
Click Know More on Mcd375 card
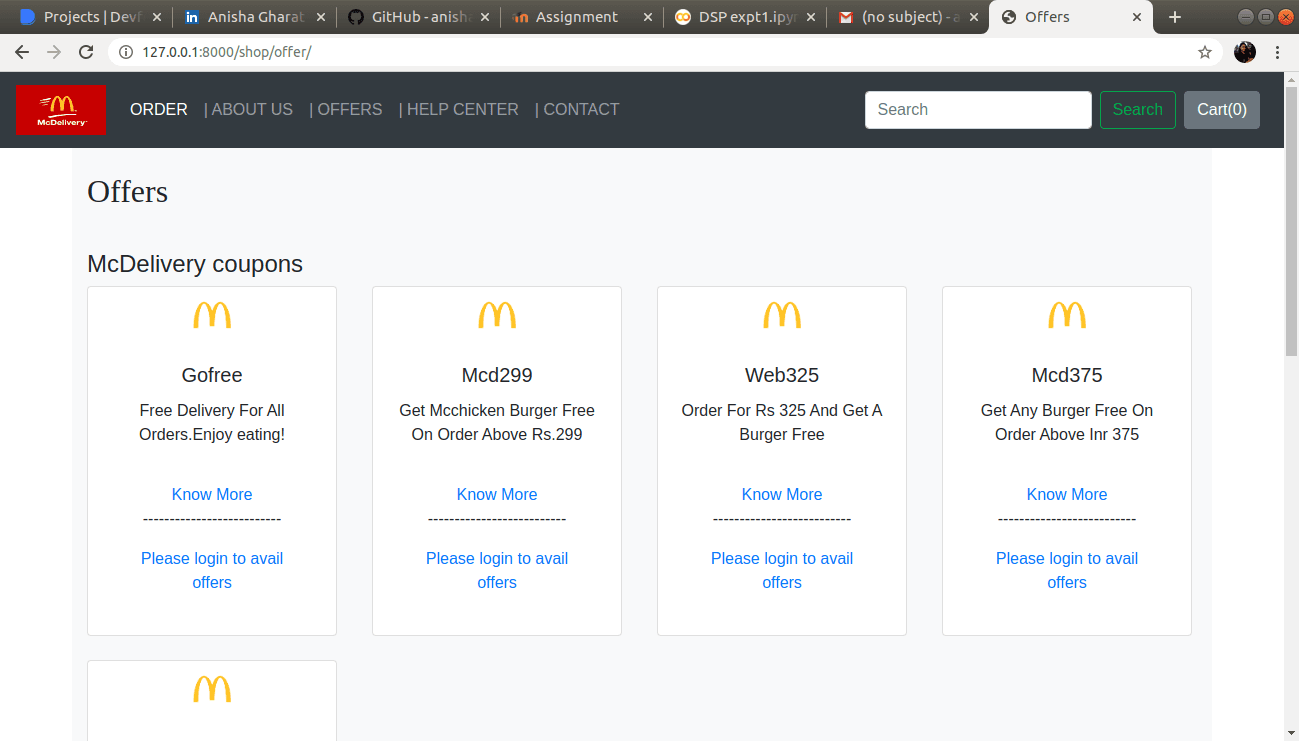coord(1067,494)
